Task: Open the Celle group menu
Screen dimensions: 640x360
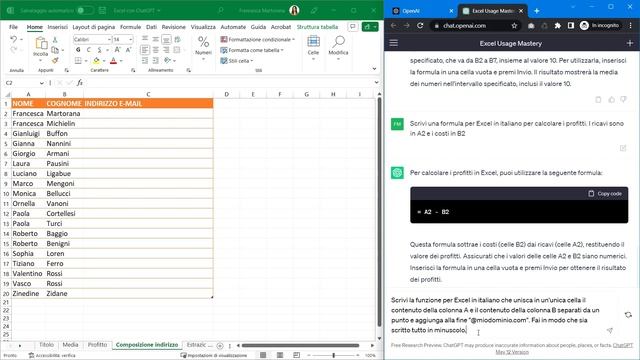Action: pos(313,48)
